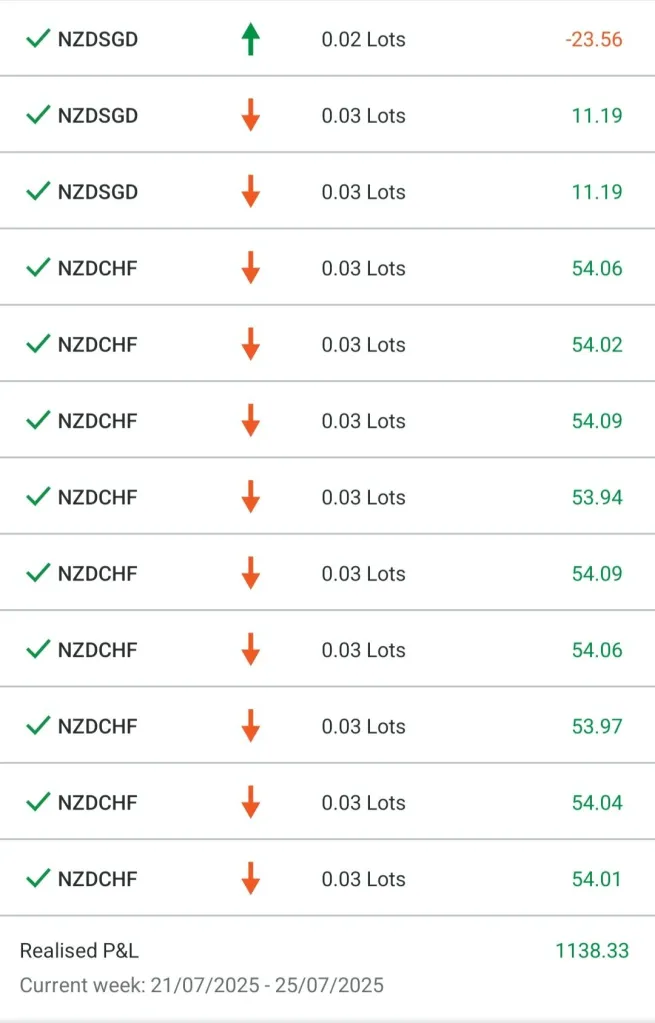
Task: Click the checkmark on the 54.04 NZDCHF trade
Action: point(38,802)
